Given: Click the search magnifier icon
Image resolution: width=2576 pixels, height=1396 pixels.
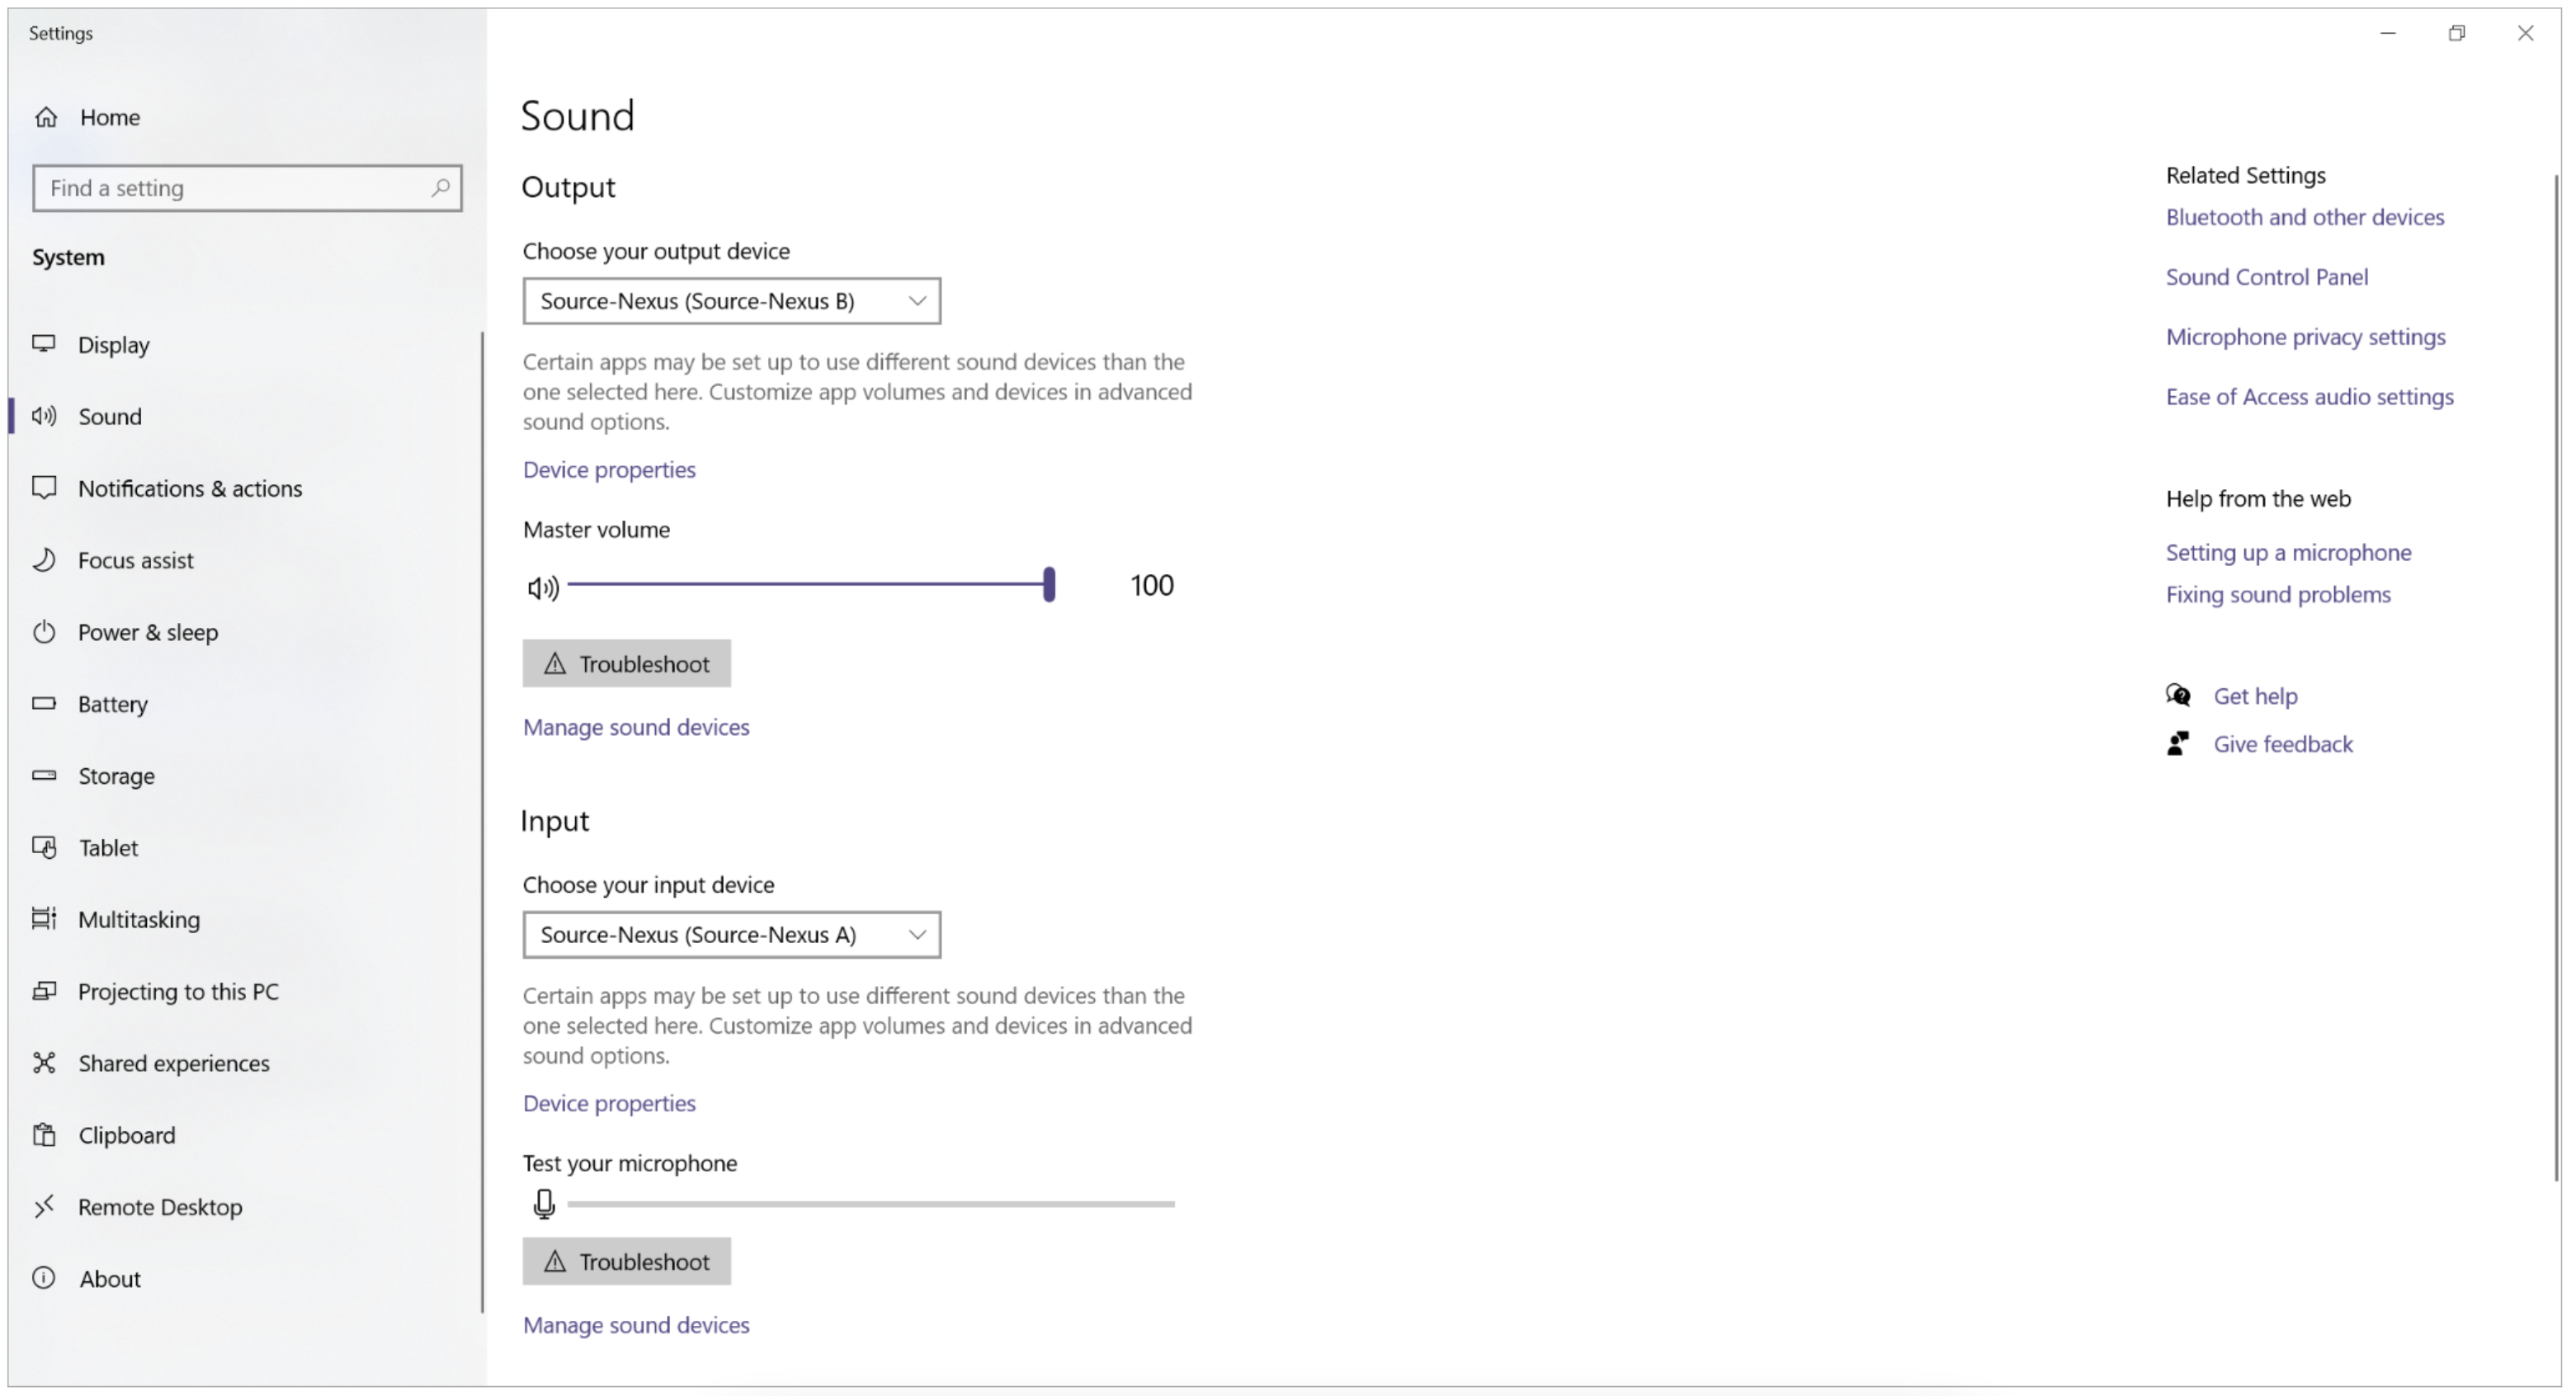Looking at the screenshot, I should 440,188.
